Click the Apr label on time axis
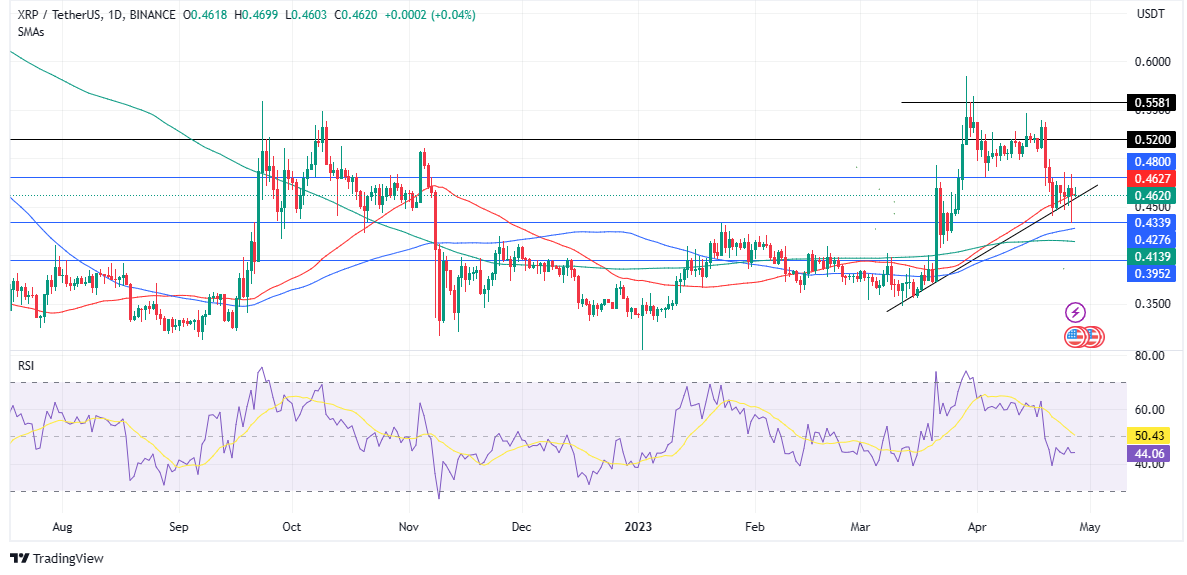Image resolution: width=1187 pixels, height=575 pixels. point(977,526)
